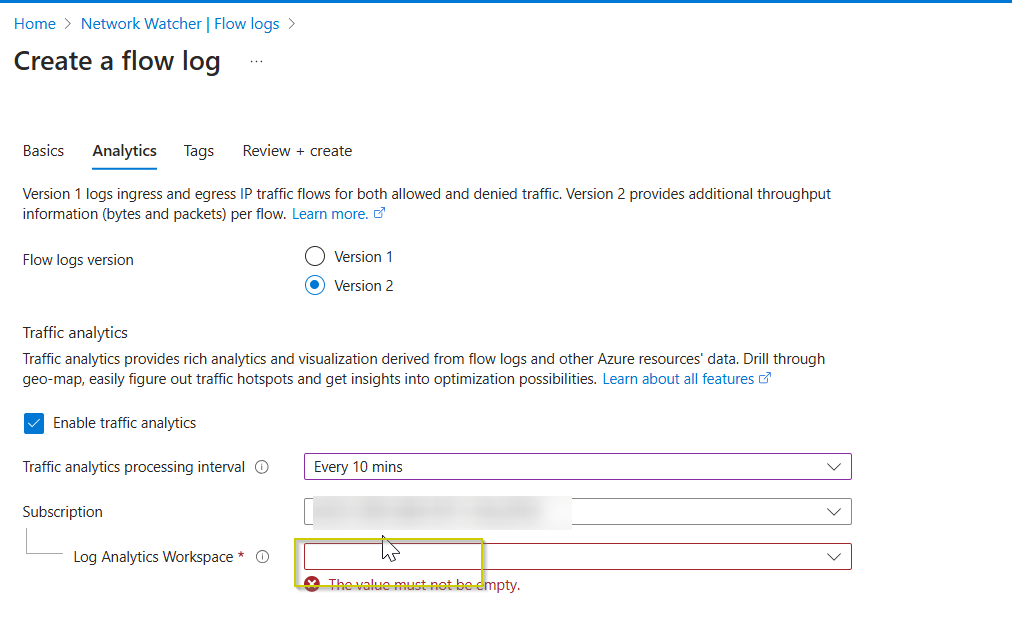Viewport: 1012px width, 638px height.
Task: Open the Subscription dropdown
Action: click(x=577, y=512)
